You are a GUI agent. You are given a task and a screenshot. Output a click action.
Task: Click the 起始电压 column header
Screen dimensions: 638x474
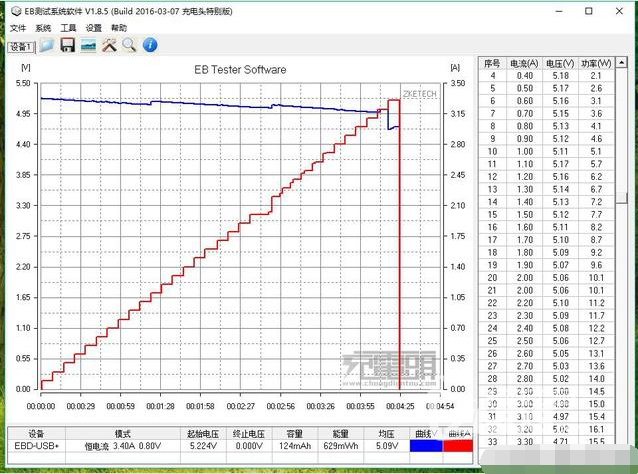(203, 434)
